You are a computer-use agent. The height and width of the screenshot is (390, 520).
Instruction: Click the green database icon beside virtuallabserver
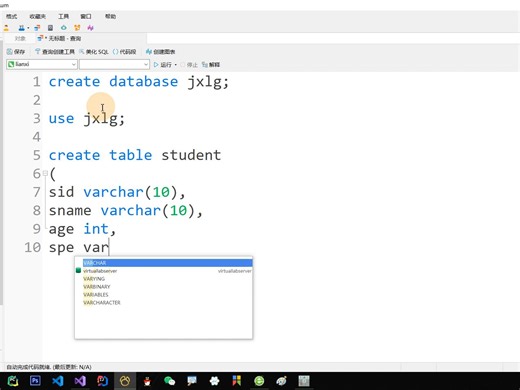[79, 270]
